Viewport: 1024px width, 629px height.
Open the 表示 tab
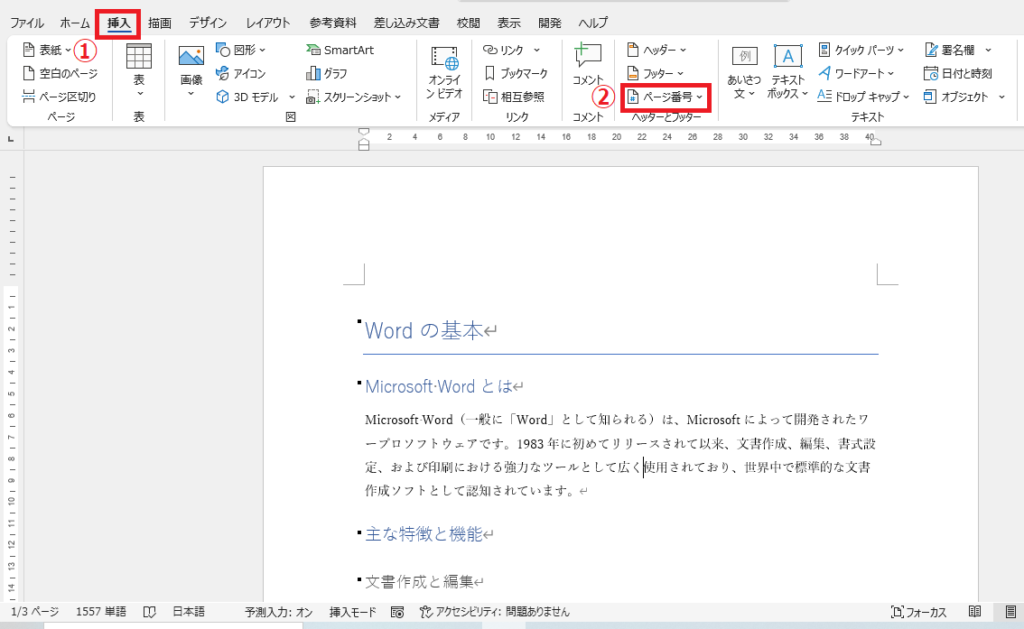coord(509,23)
